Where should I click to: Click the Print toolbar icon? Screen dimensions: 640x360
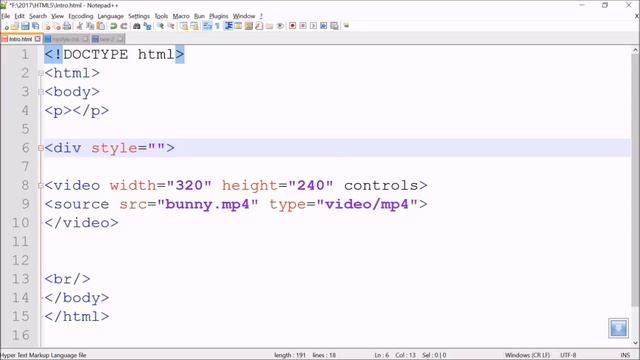(x=67, y=26)
